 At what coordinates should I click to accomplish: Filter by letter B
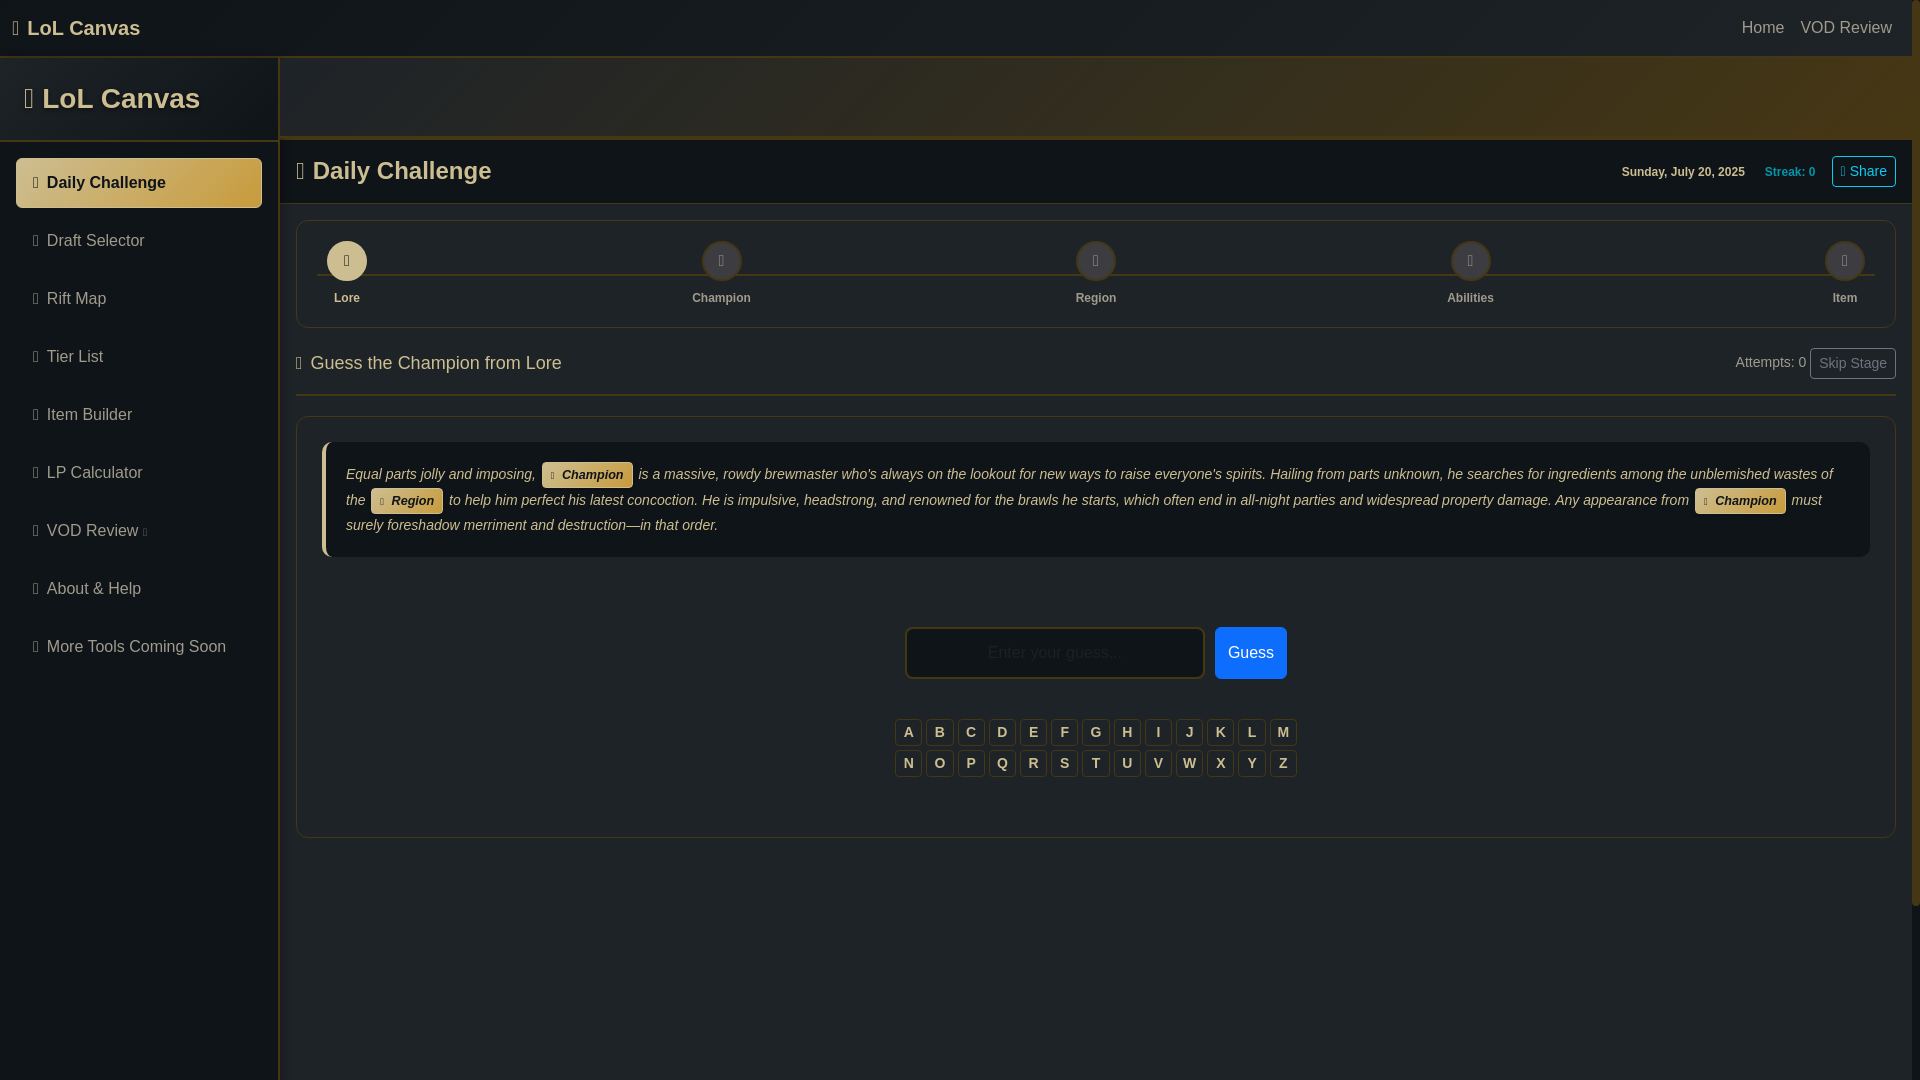pos(939,732)
